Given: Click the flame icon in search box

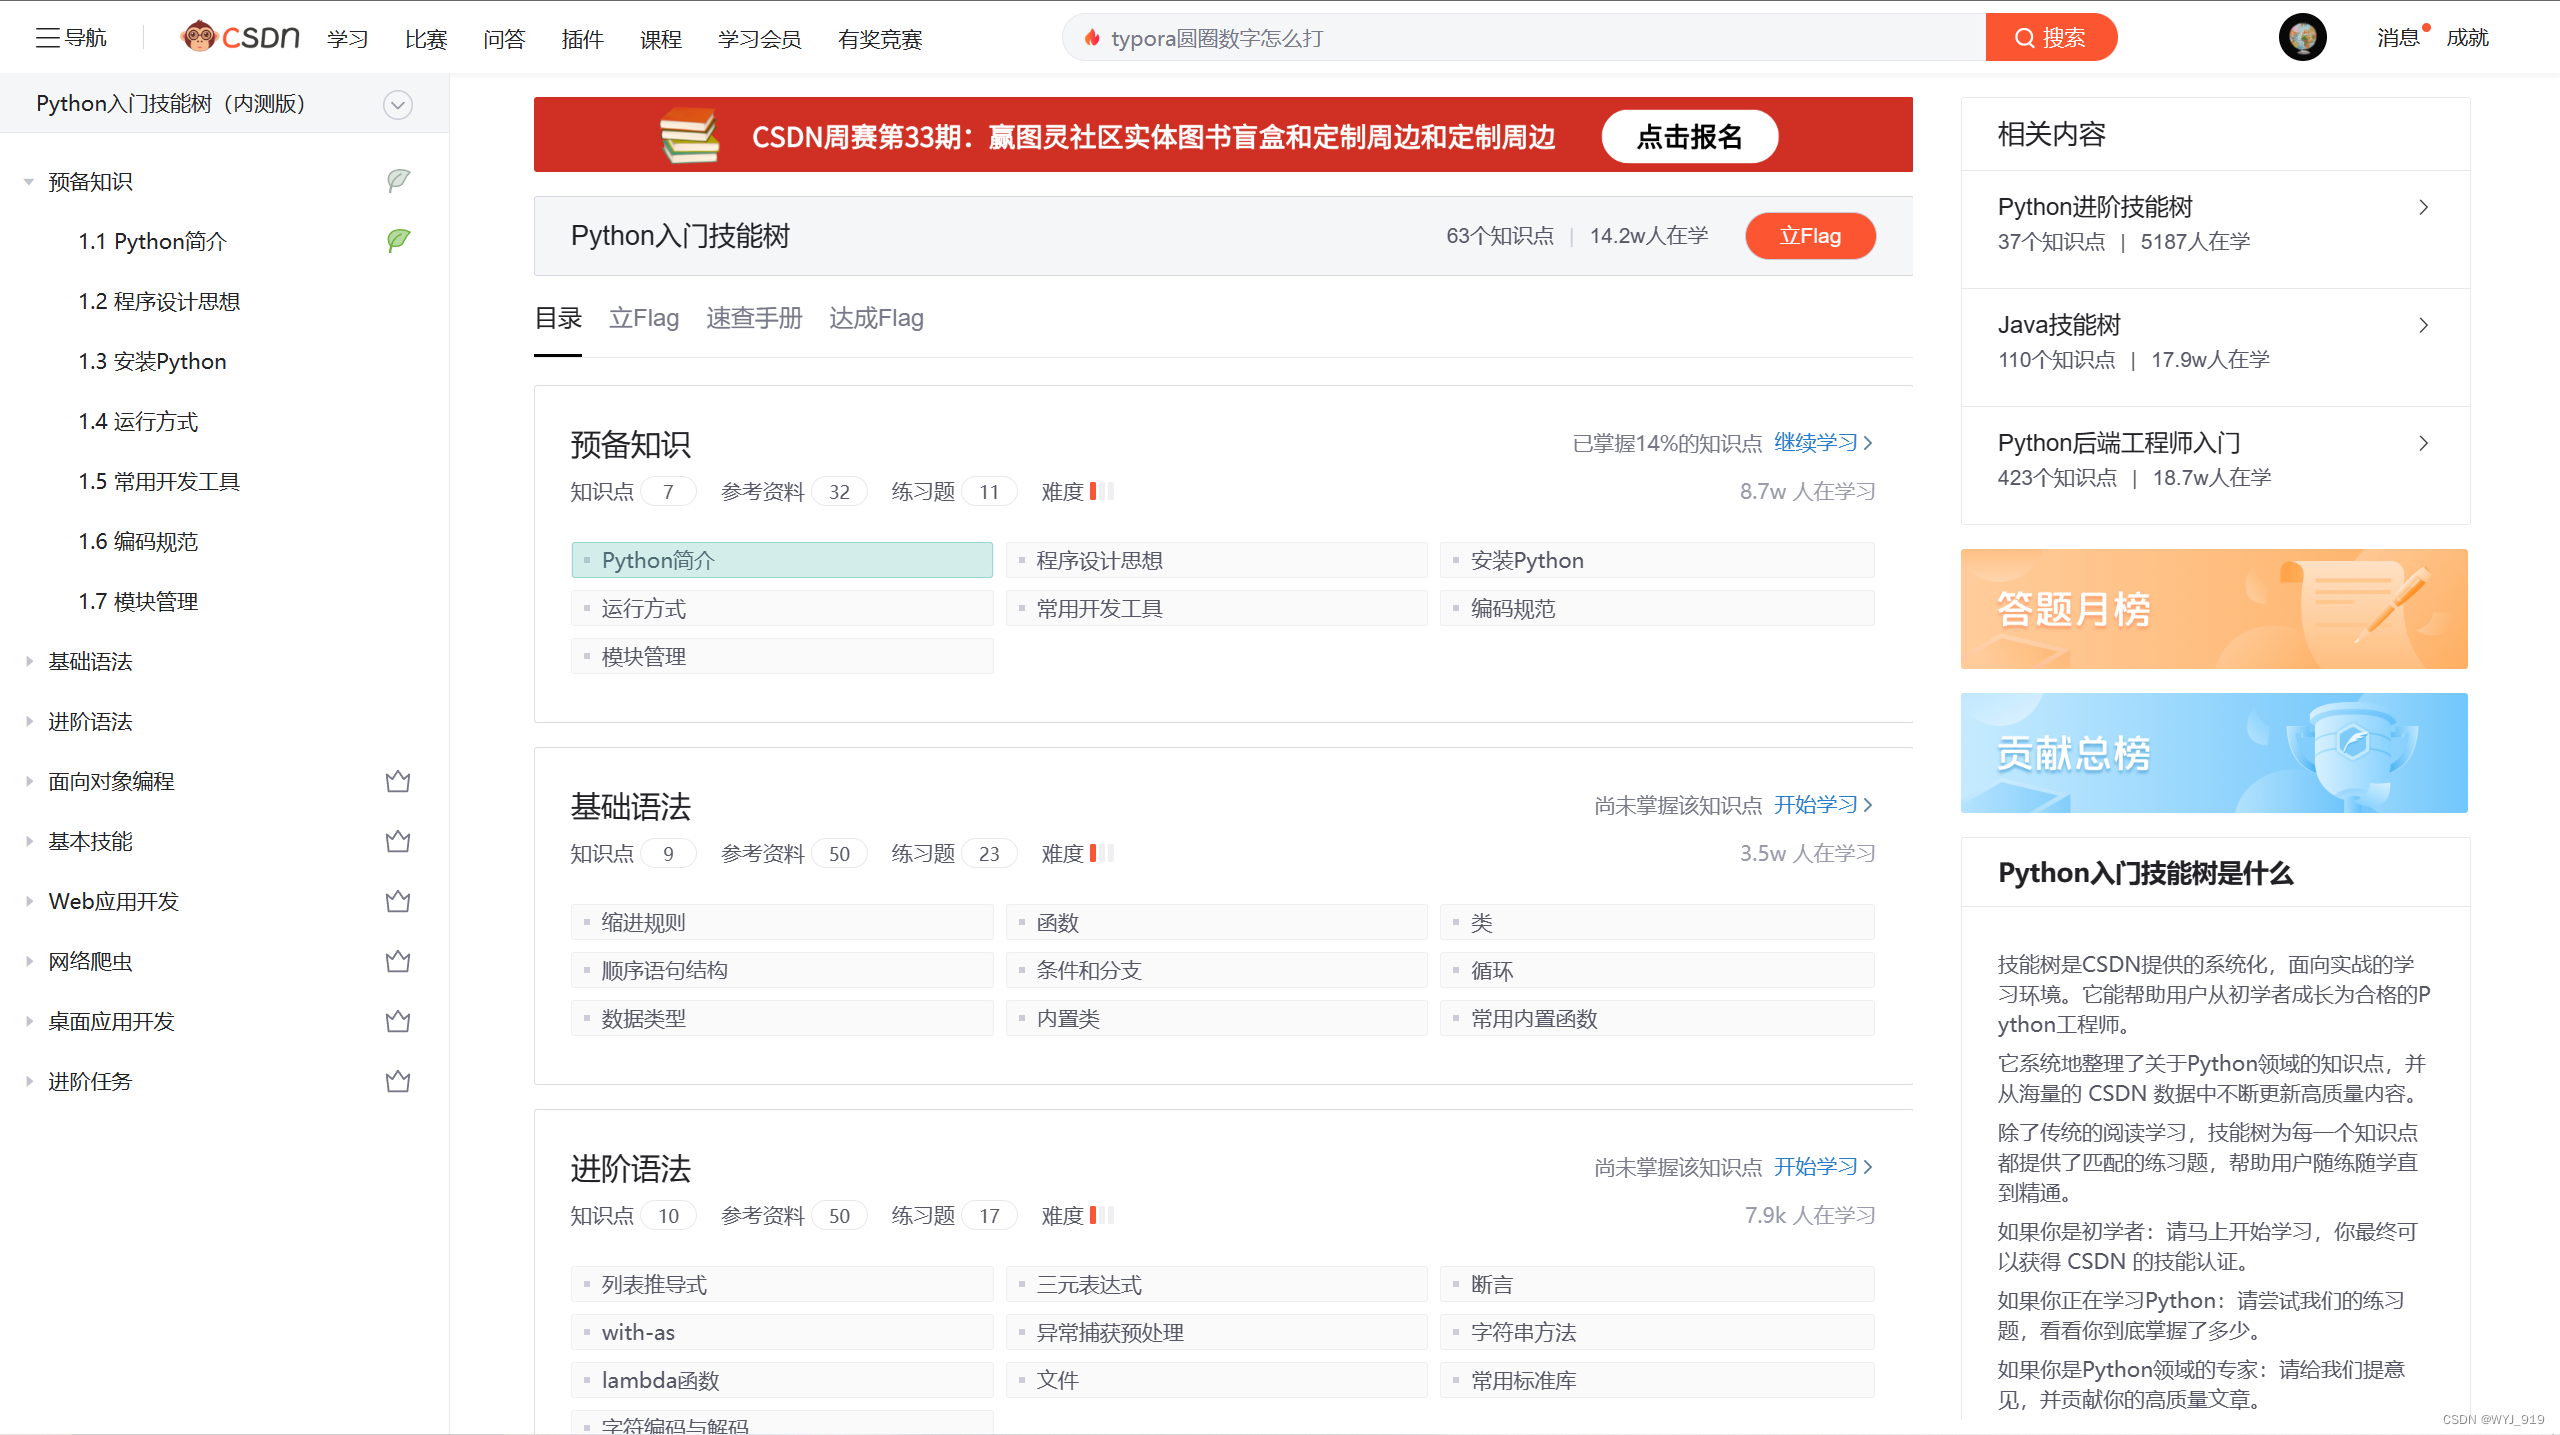Looking at the screenshot, I should [1092, 38].
